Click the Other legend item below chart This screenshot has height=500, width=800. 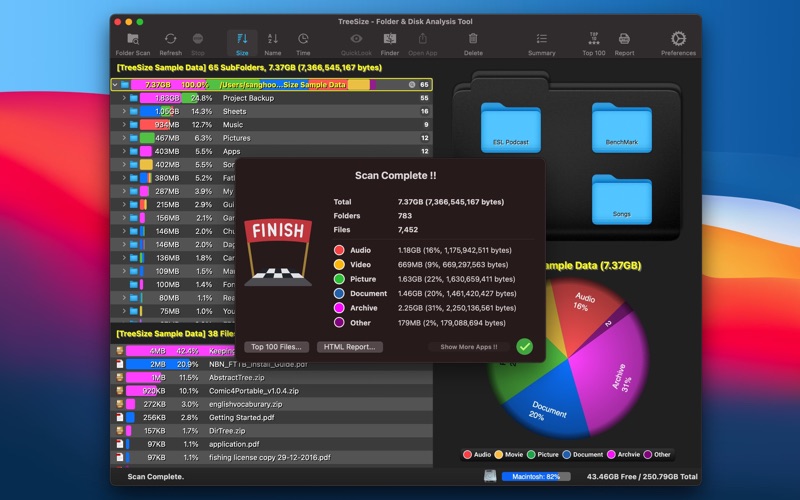tap(657, 455)
